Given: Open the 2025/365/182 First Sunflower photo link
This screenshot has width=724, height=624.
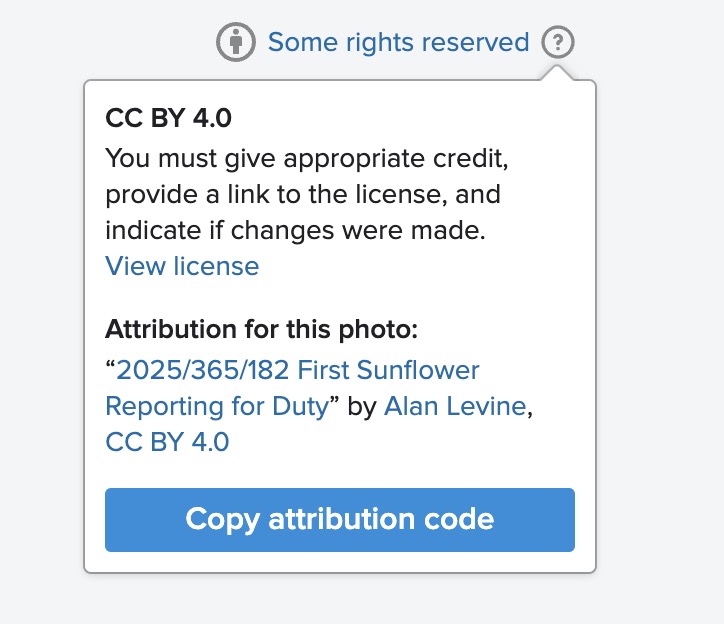Looking at the screenshot, I should [x=292, y=388].
